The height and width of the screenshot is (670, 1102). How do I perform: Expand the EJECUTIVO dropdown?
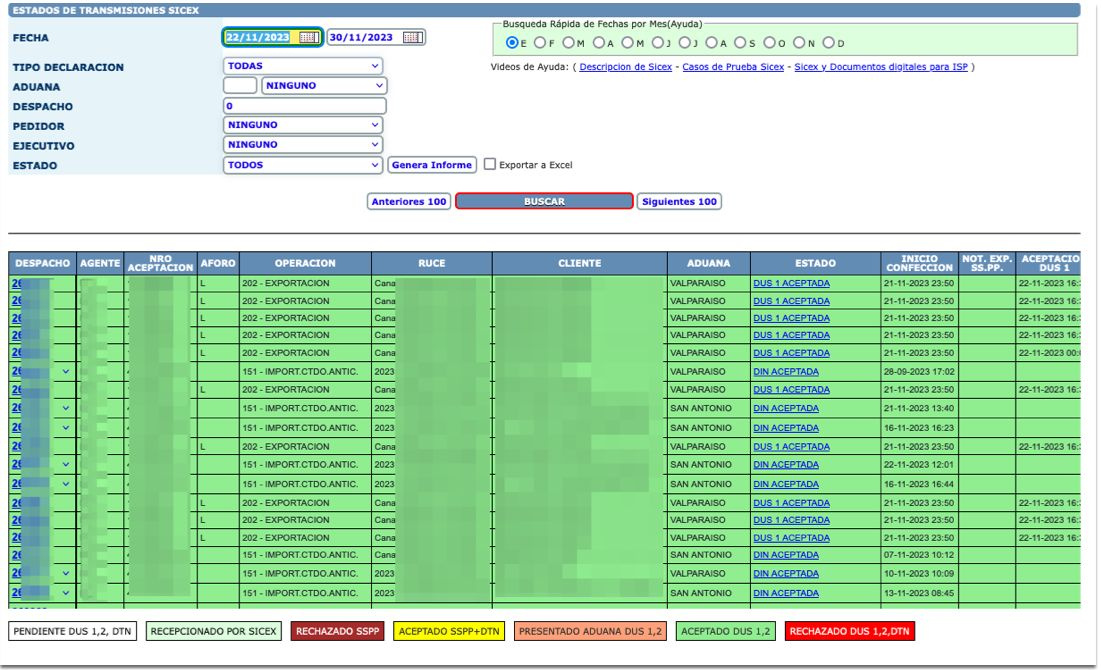(x=303, y=145)
